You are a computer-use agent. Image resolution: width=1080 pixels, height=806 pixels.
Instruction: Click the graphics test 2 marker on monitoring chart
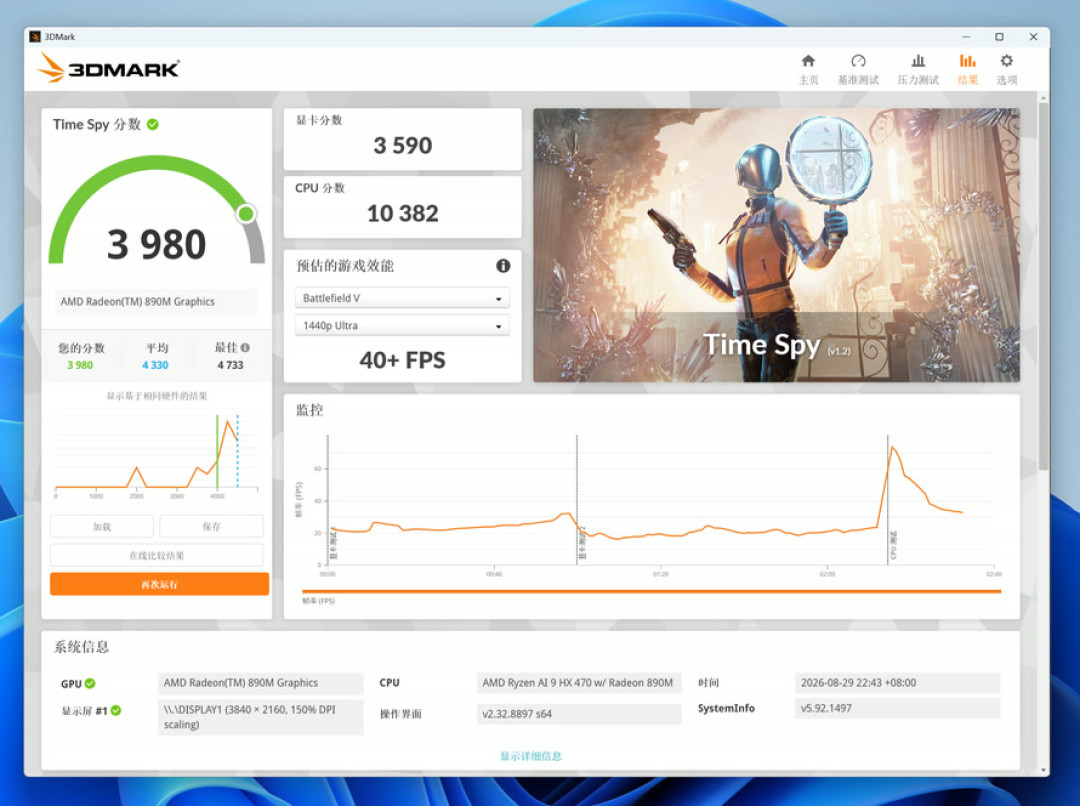(577, 499)
